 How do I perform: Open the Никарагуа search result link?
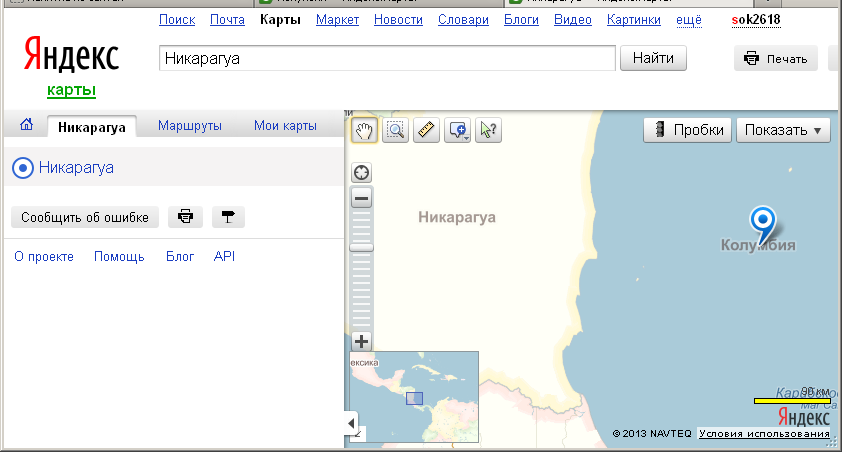76,167
